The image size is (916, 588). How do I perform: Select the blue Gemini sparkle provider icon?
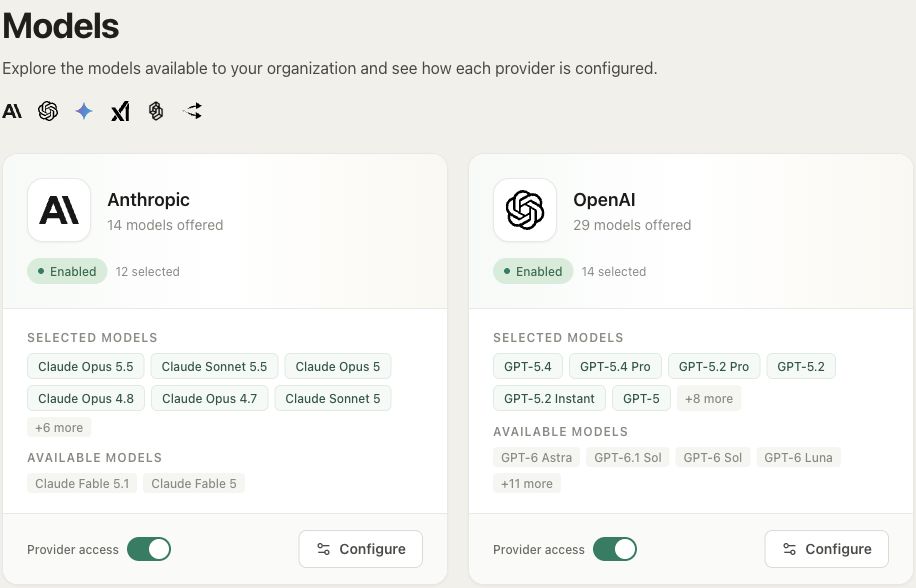point(84,110)
